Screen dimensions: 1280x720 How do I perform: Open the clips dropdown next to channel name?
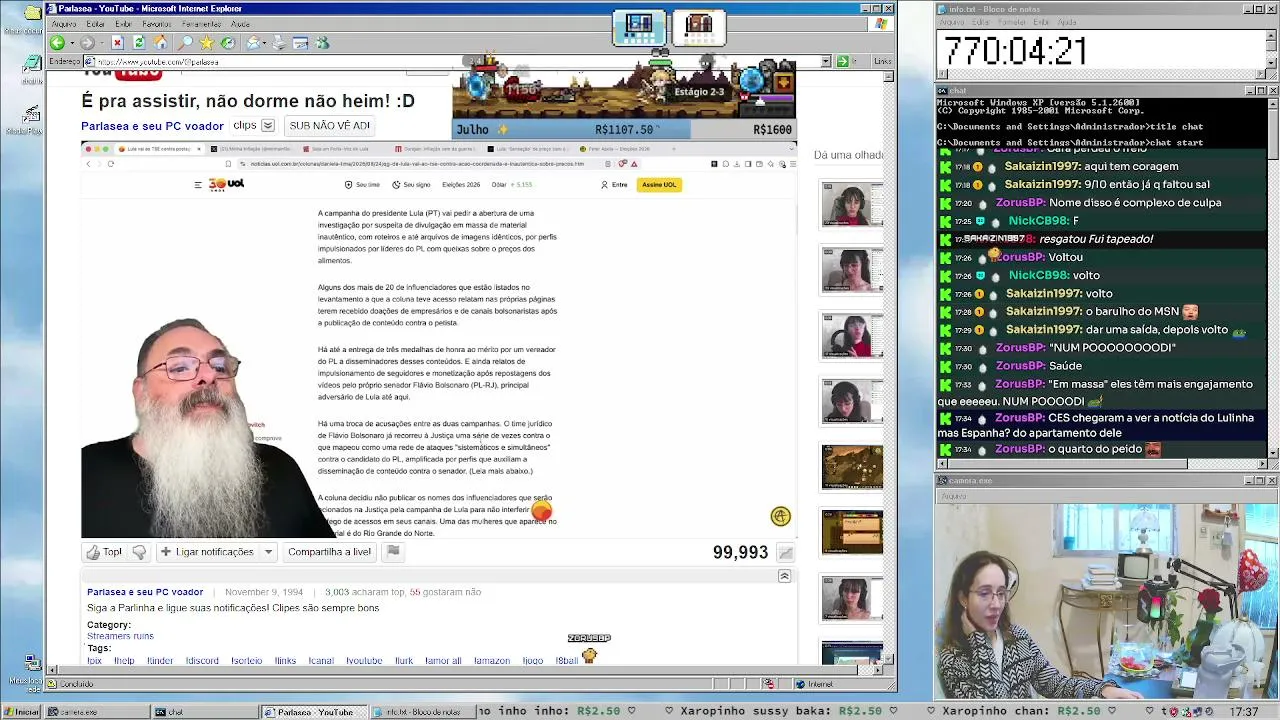point(267,126)
